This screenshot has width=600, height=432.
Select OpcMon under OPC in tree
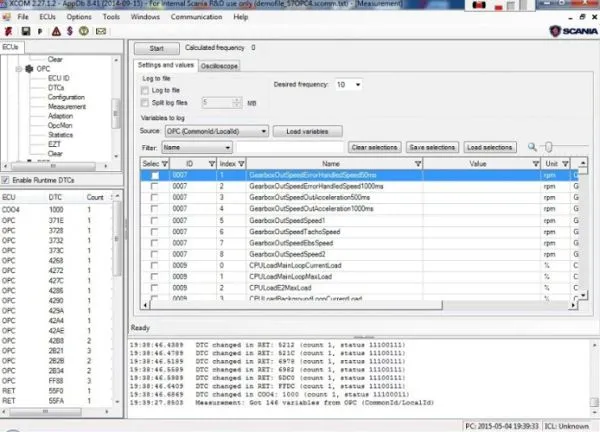pos(60,125)
